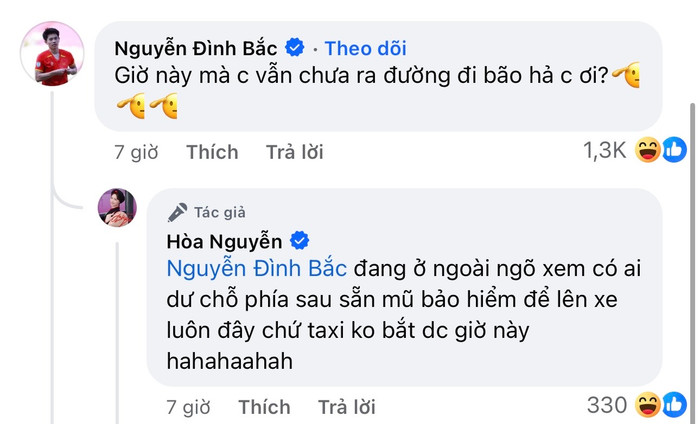Like Hòa Nguyễn's reply with Thích

[x=264, y=406]
